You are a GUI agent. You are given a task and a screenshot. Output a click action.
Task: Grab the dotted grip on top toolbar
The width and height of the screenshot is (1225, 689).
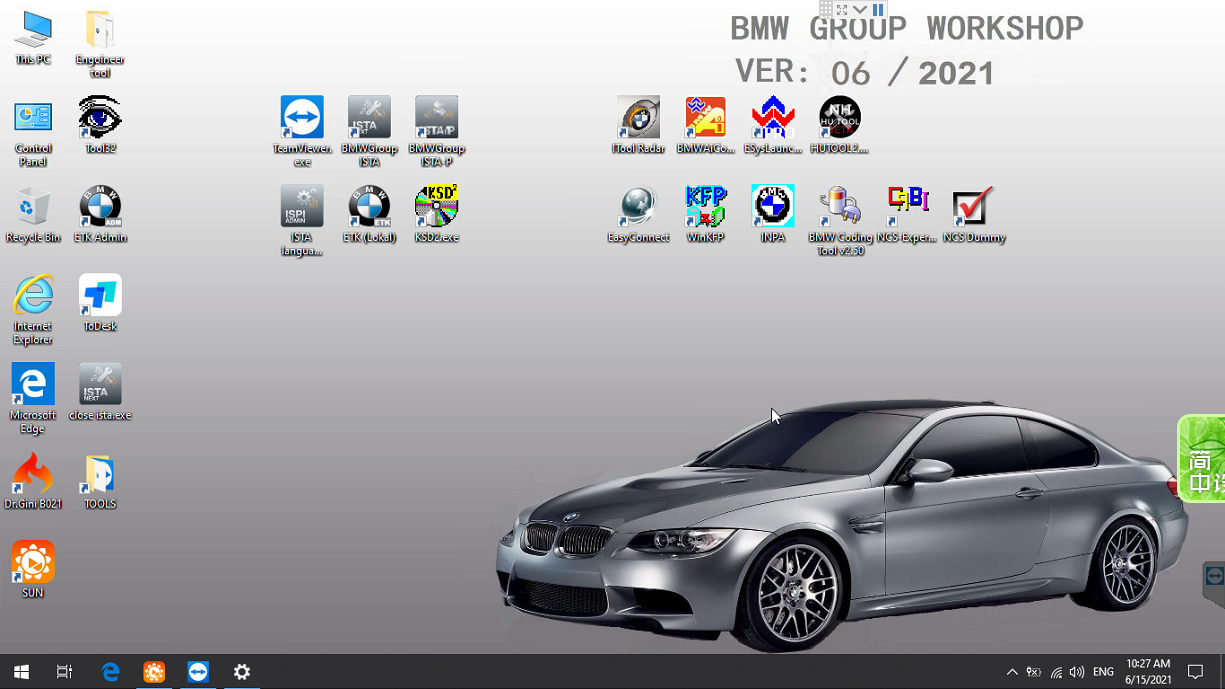(826, 9)
